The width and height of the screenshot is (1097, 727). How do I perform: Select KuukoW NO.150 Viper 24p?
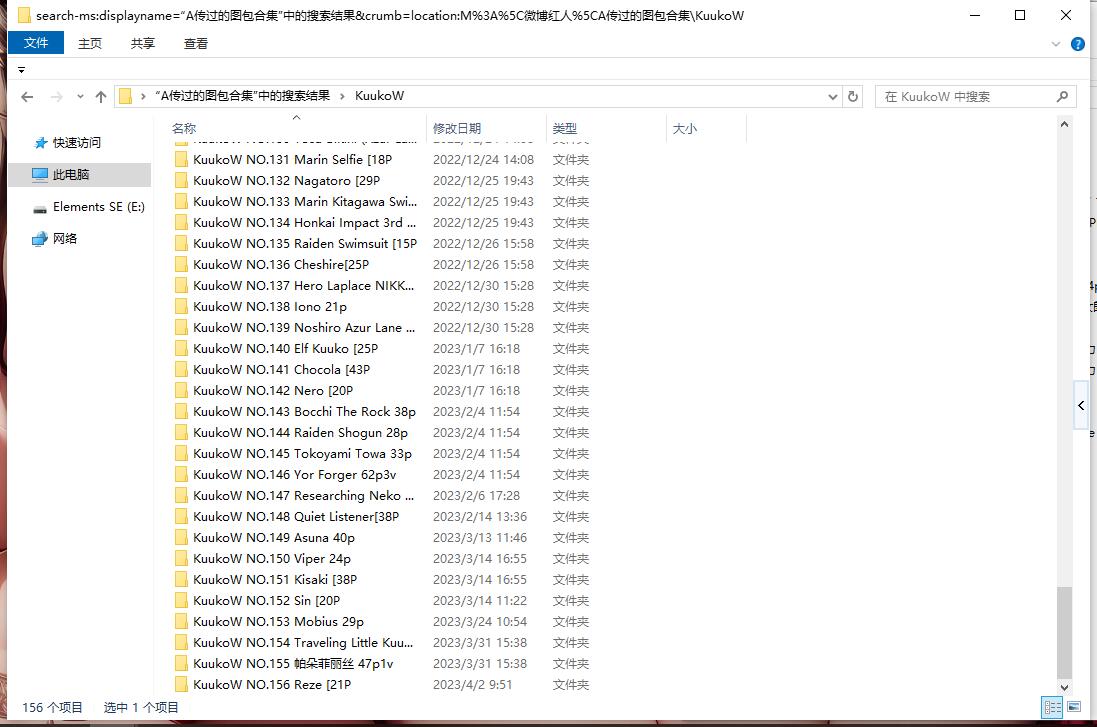click(x=272, y=558)
